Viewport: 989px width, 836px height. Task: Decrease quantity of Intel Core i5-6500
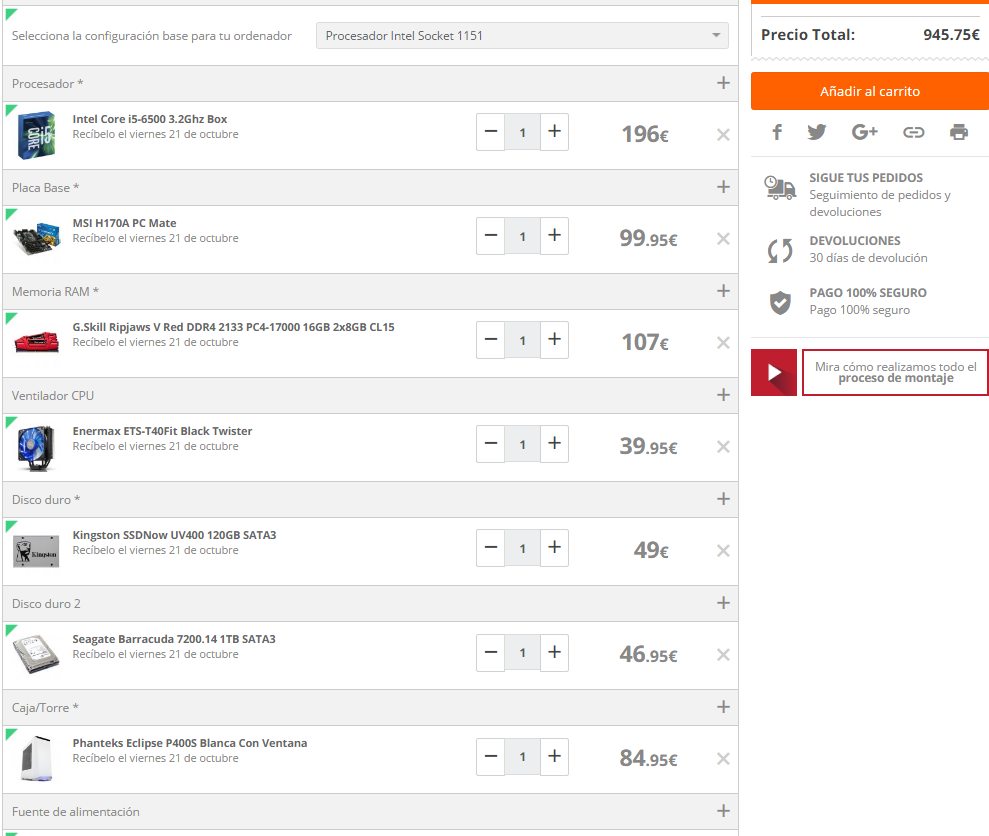(x=491, y=132)
